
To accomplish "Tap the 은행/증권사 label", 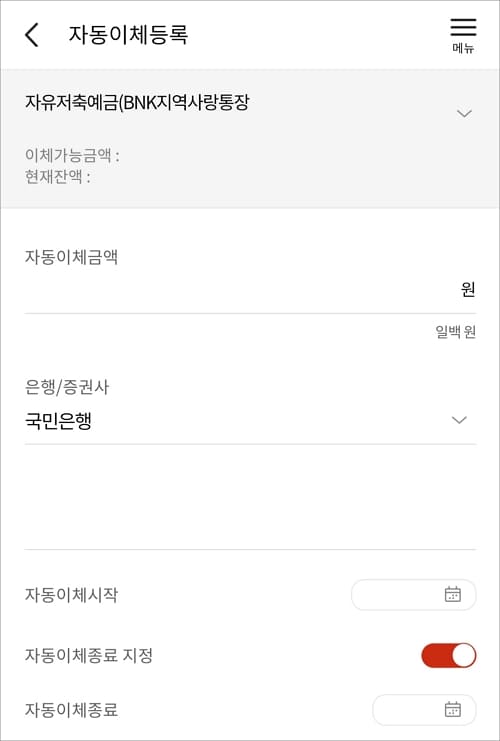I will tap(67, 388).
